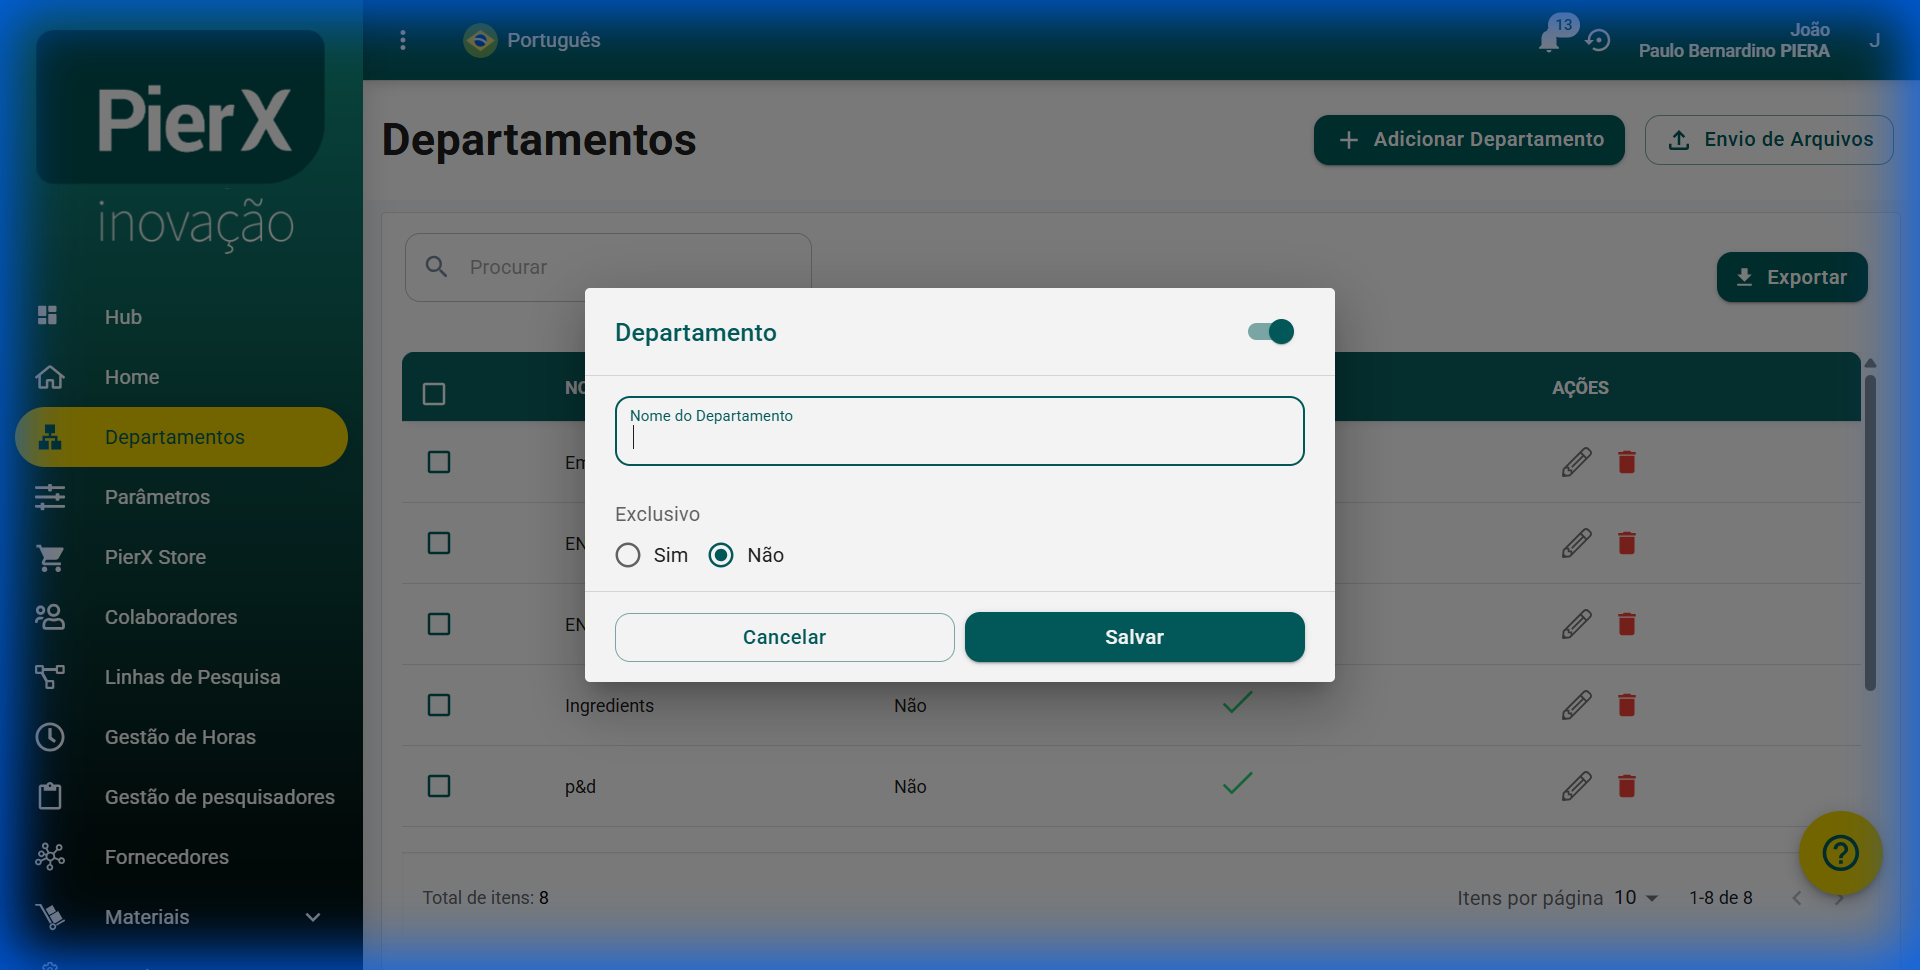Delete the p&d department using the trash icon
Image resolution: width=1920 pixels, height=970 pixels.
(1627, 786)
